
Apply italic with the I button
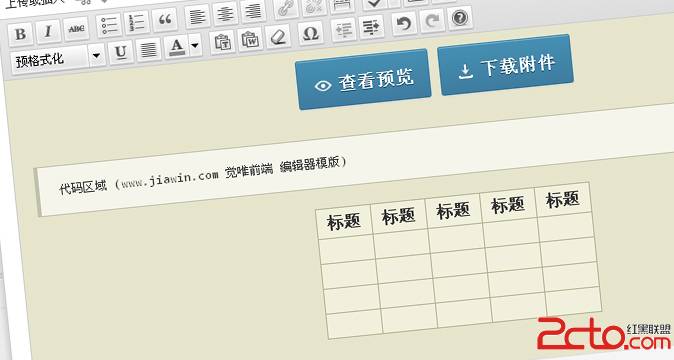(48, 31)
